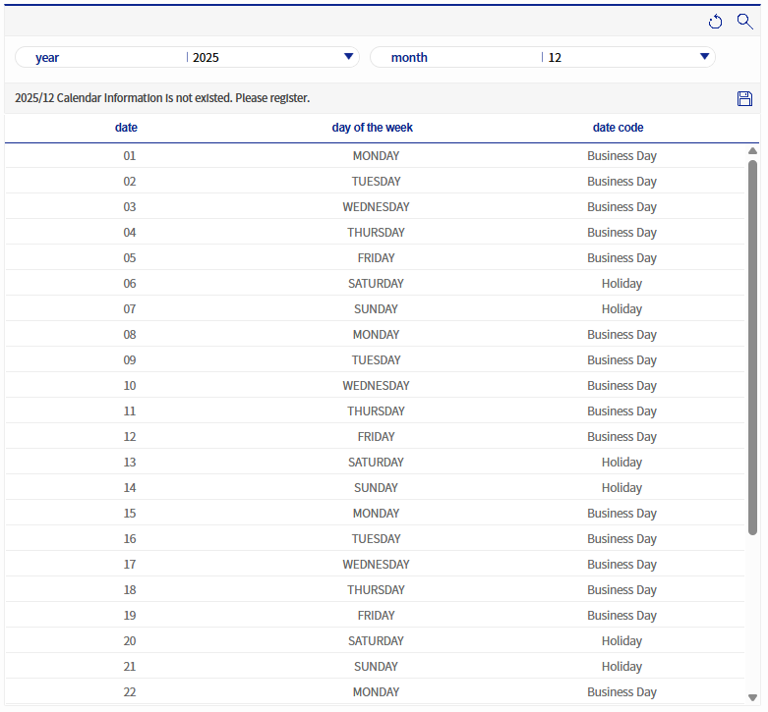Viewport: 768px width, 712px height.
Task: Click the search magnifier icon
Action: 744,21
